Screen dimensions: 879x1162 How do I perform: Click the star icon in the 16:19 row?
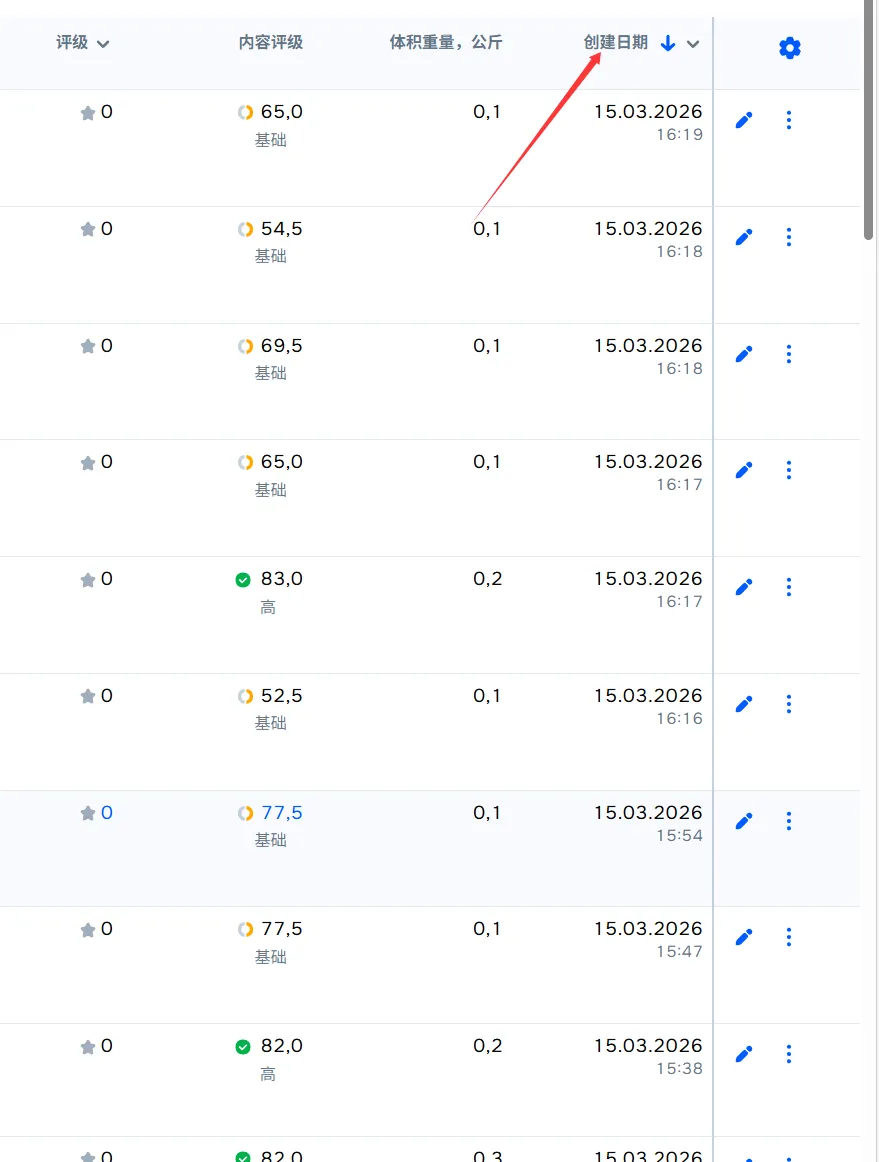click(x=88, y=113)
